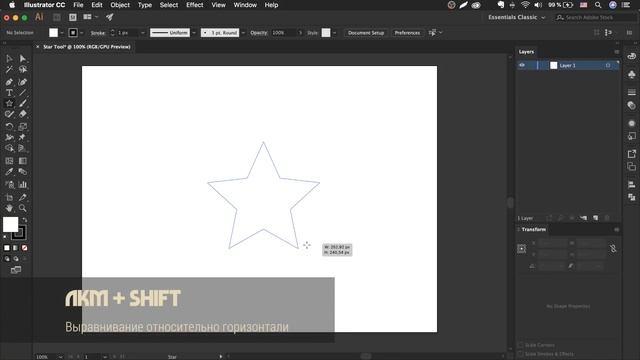This screenshot has width=640, height=360.
Task: Swap fill and stroke colors
Action: click(25, 220)
